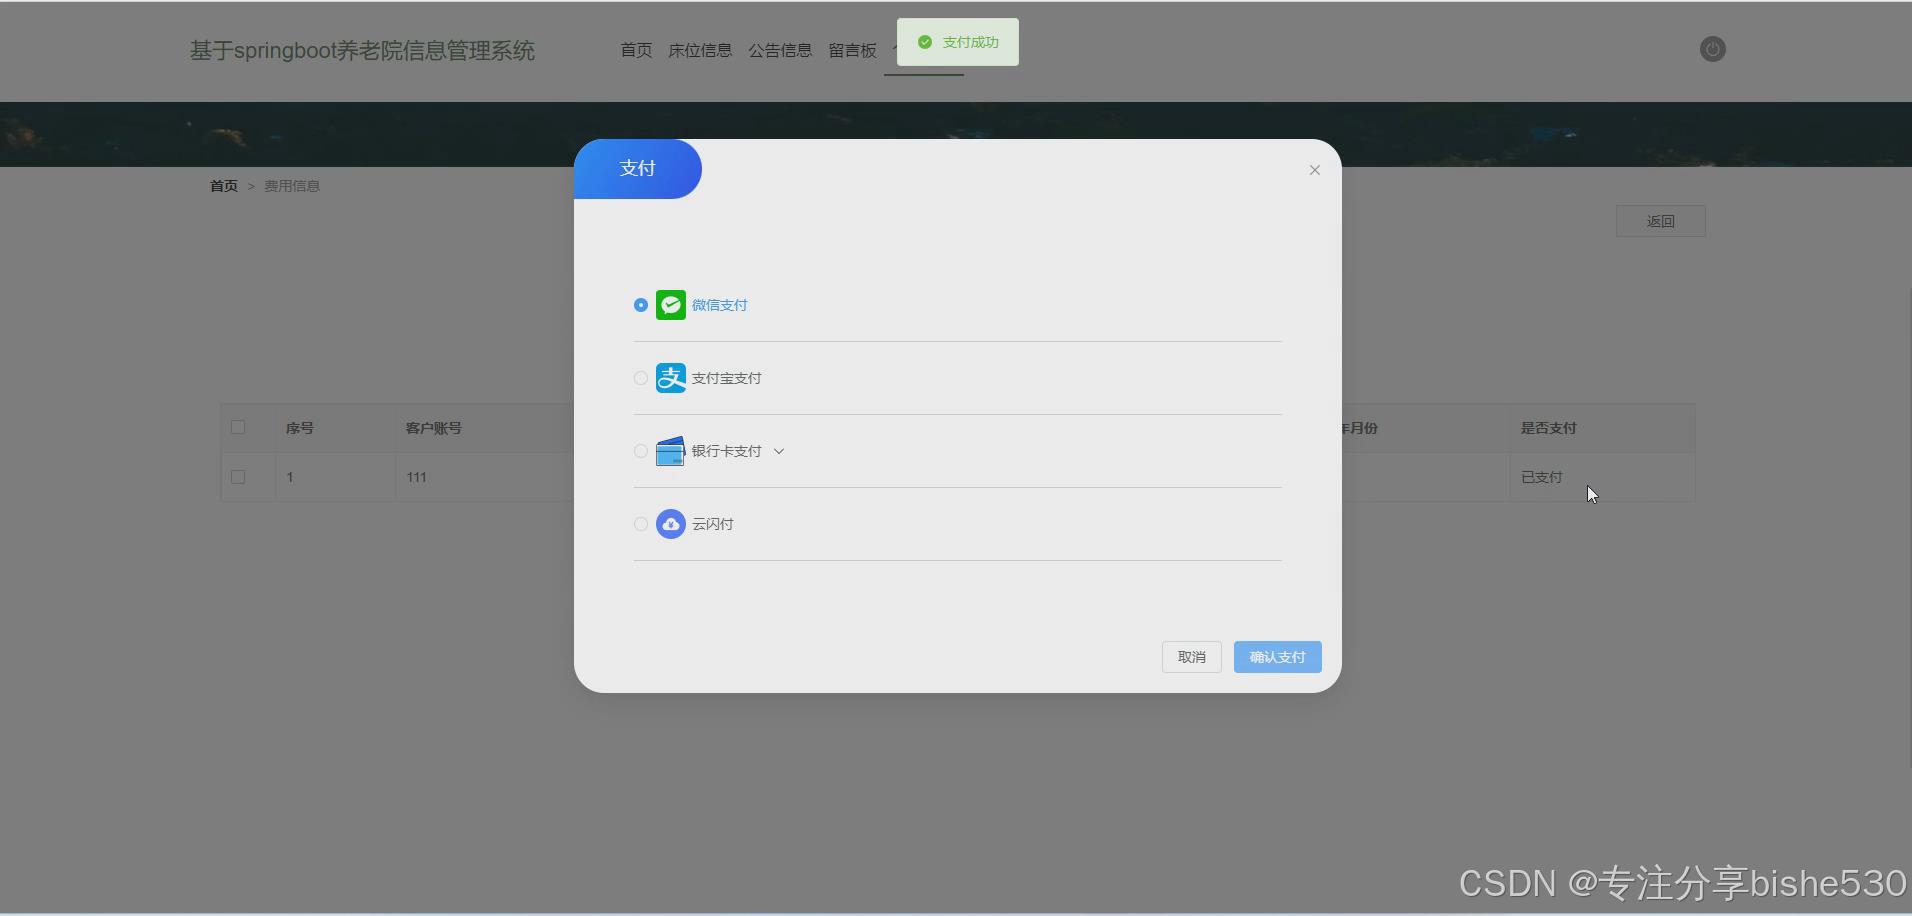Click the 云闪付 cloud icon

point(670,524)
